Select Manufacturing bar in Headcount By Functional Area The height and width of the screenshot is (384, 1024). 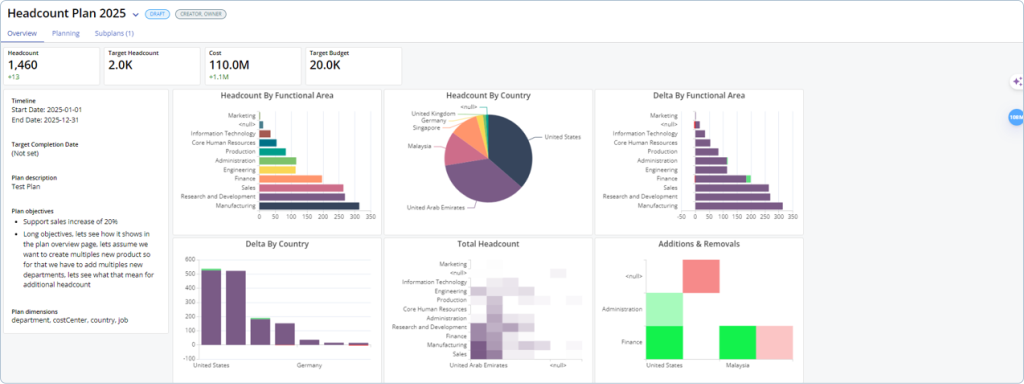(x=309, y=206)
